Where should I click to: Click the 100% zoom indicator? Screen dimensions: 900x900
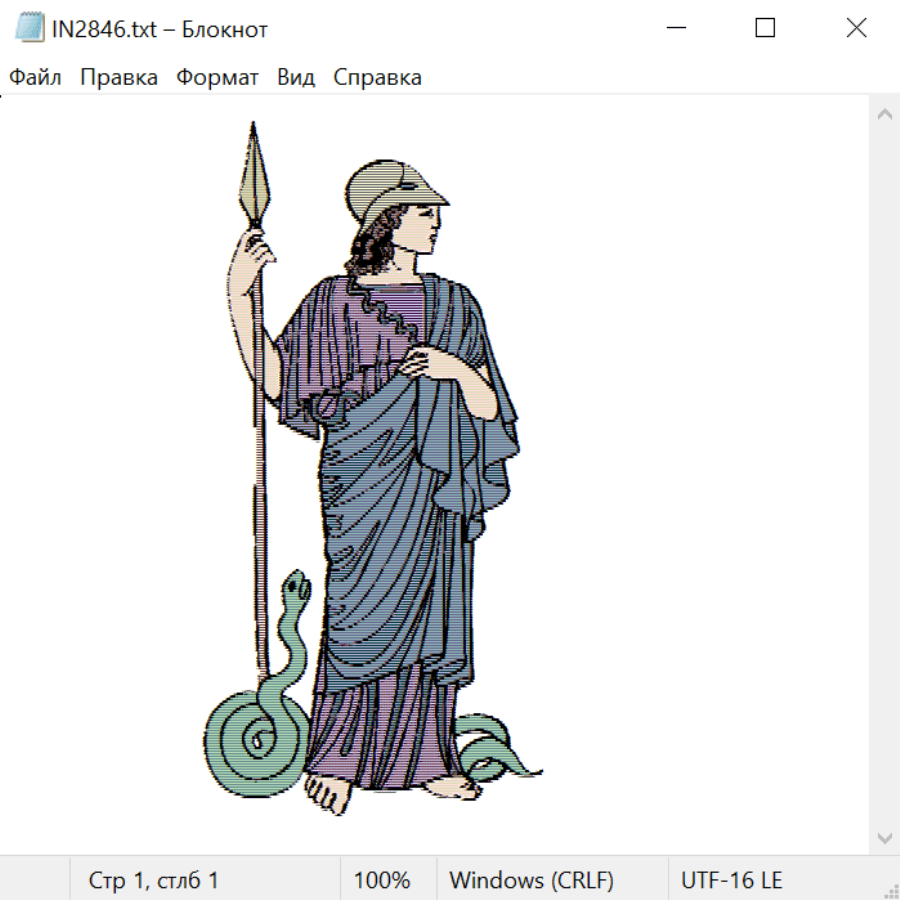click(382, 881)
